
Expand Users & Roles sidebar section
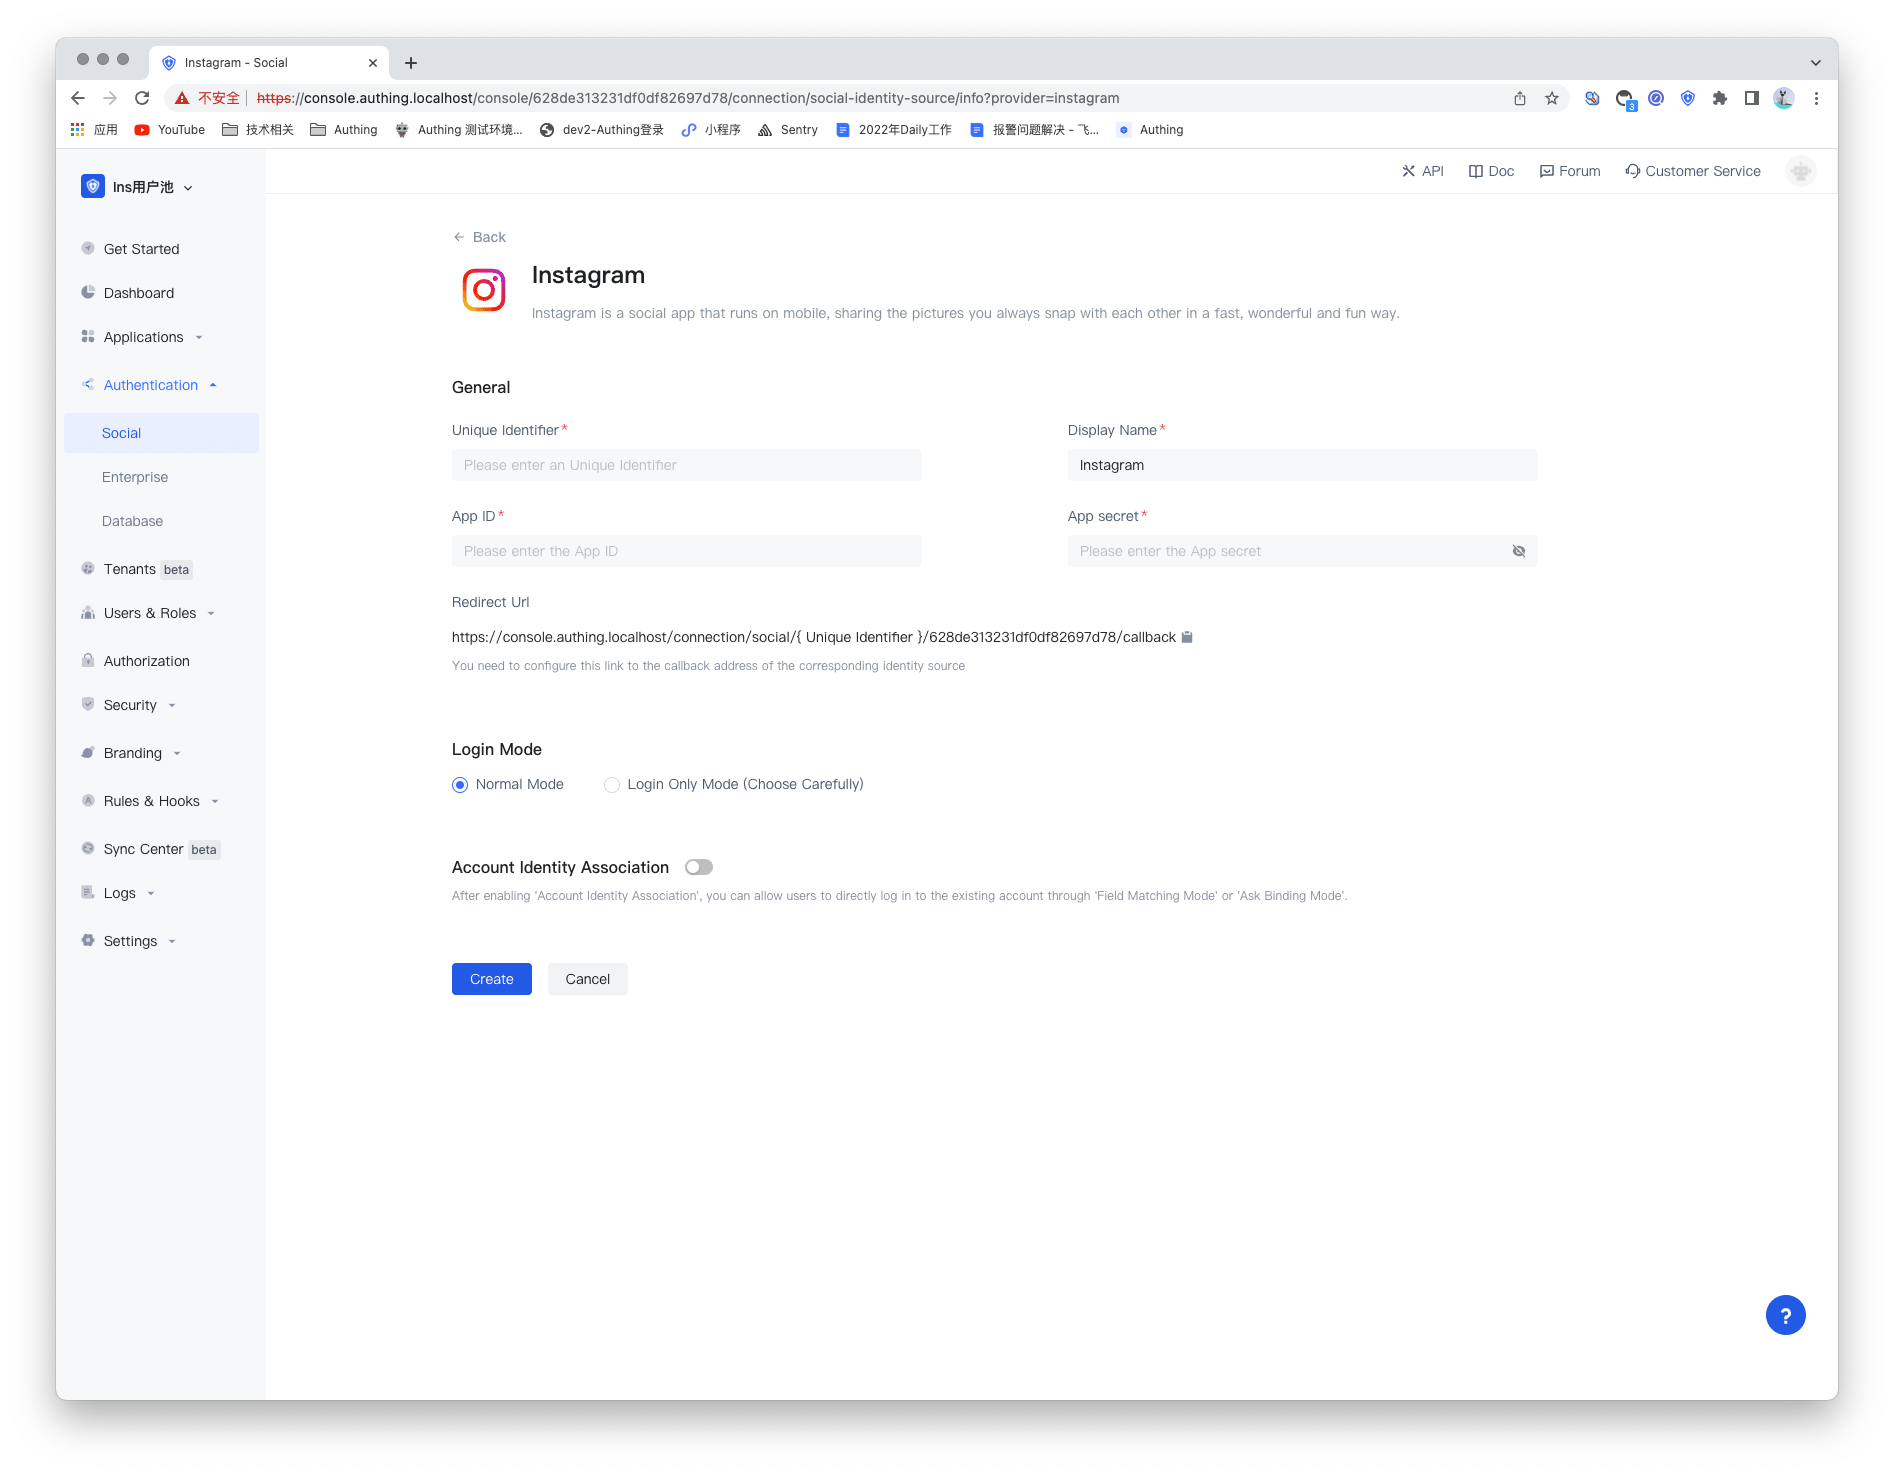point(150,613)
